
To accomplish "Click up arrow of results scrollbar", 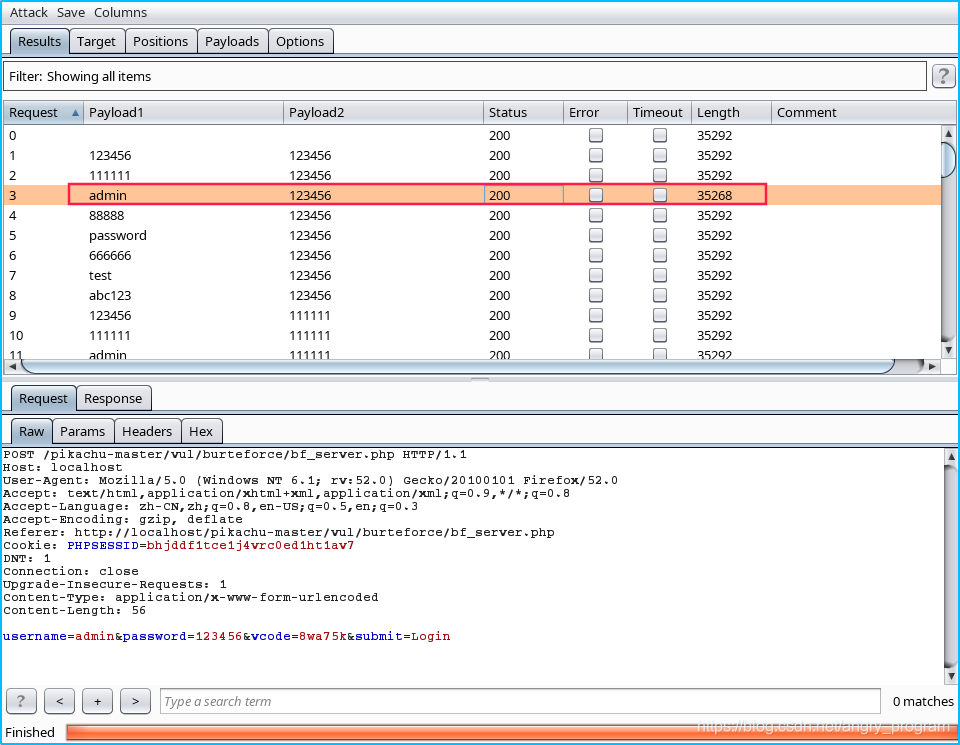I will [948, 133].
